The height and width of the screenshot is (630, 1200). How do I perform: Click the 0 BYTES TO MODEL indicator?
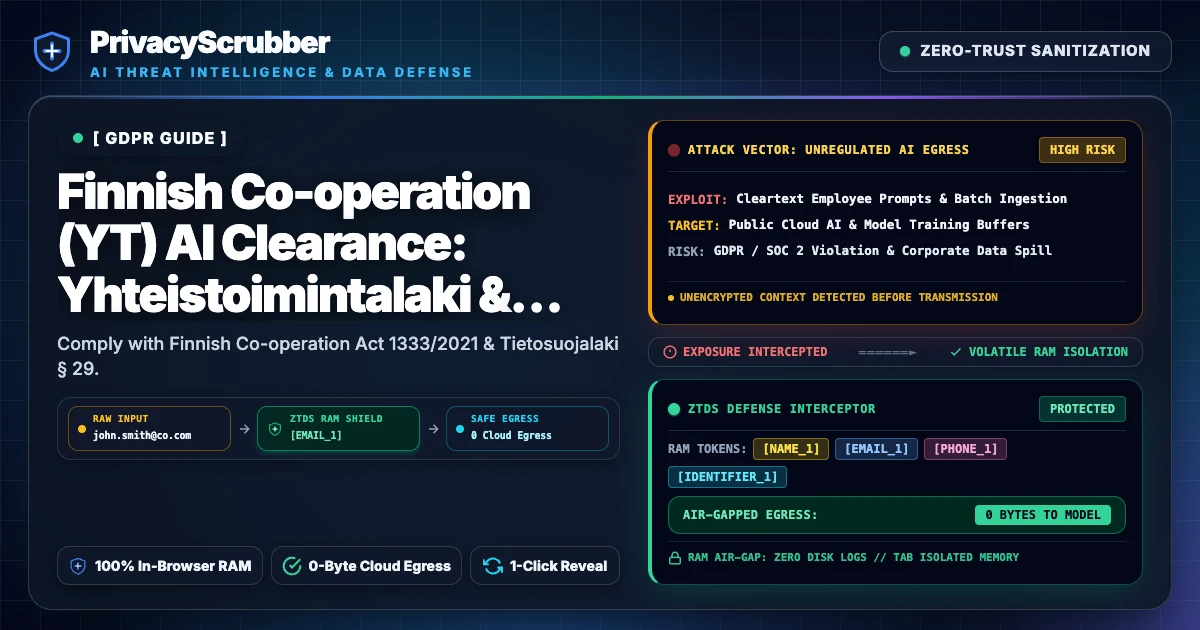tap(1043, 515)
